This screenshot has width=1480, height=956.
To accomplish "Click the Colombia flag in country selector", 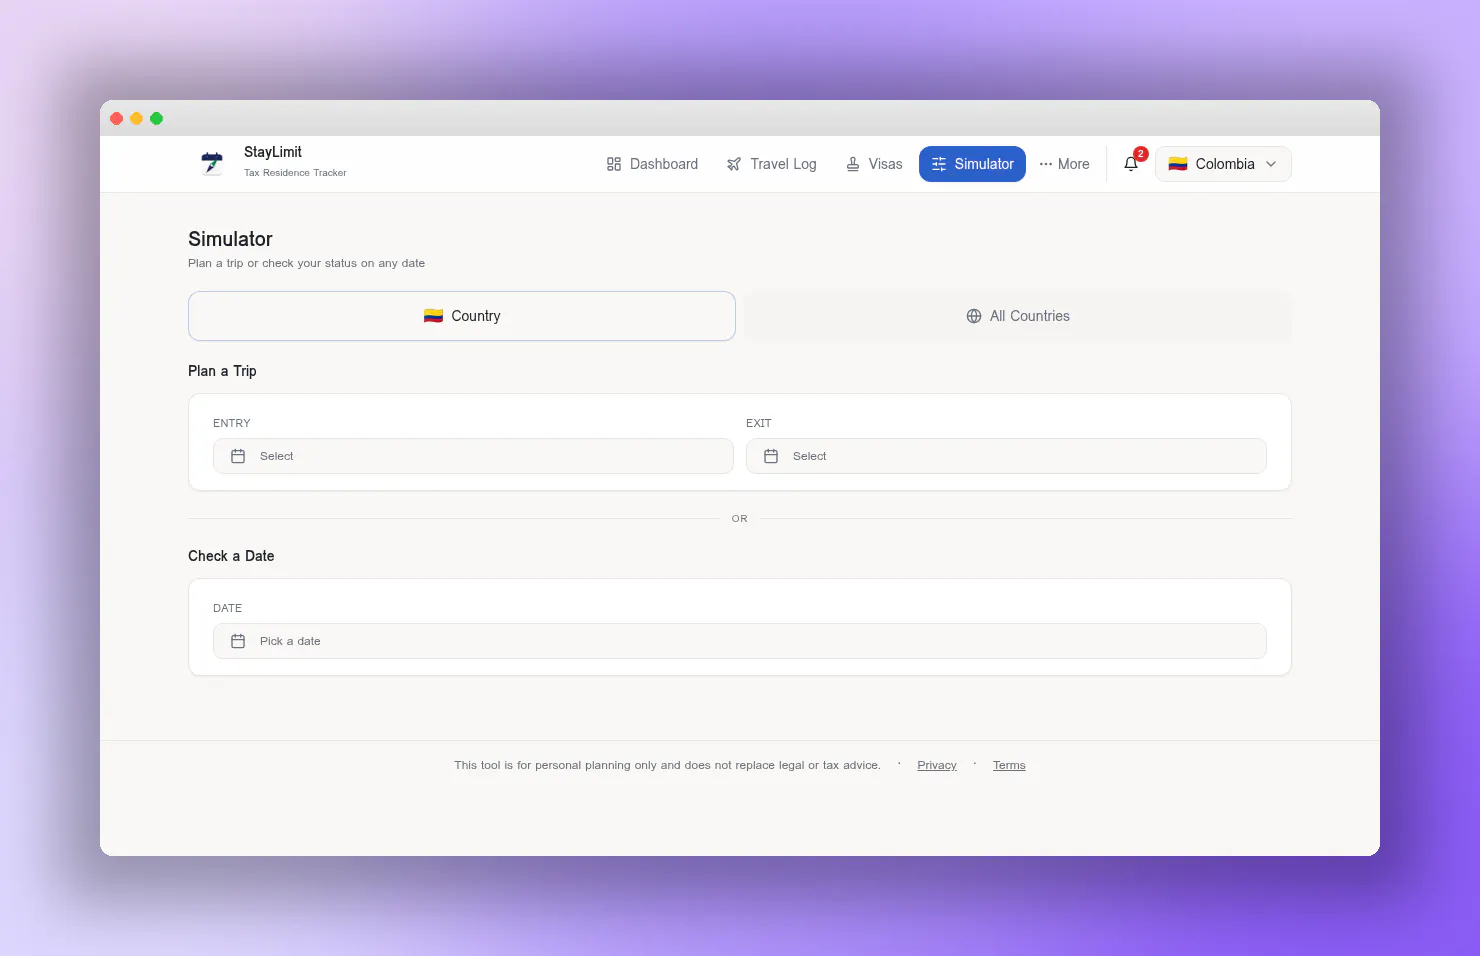I will [1178, 164].
